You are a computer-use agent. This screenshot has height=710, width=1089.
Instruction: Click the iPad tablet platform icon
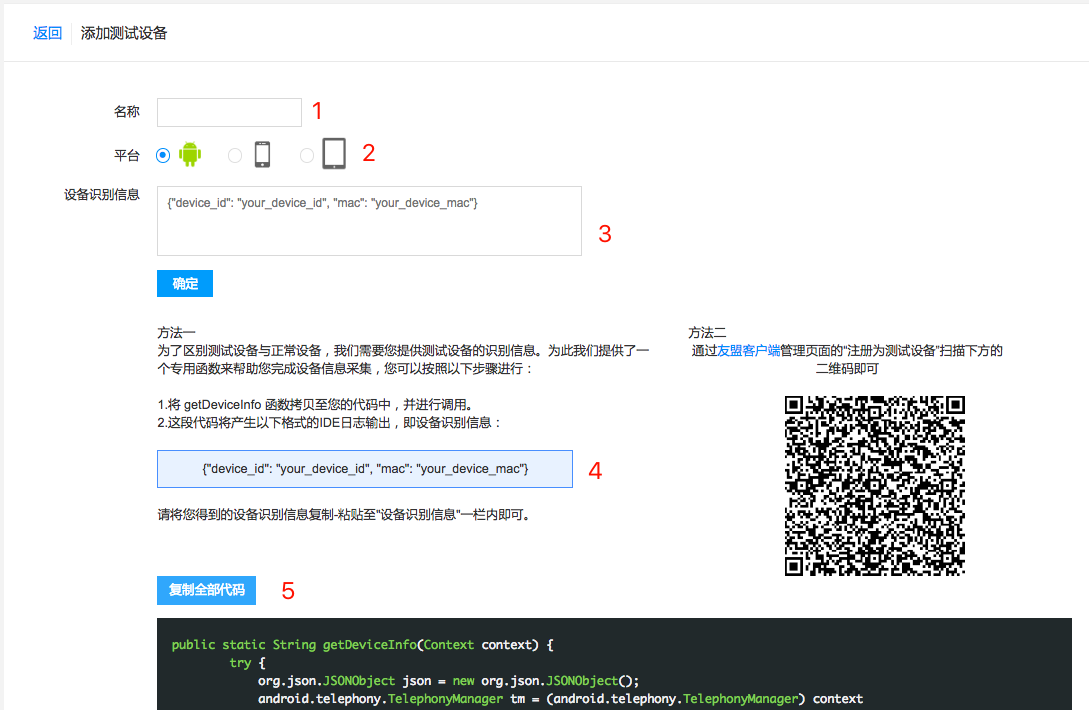[334, 154]
